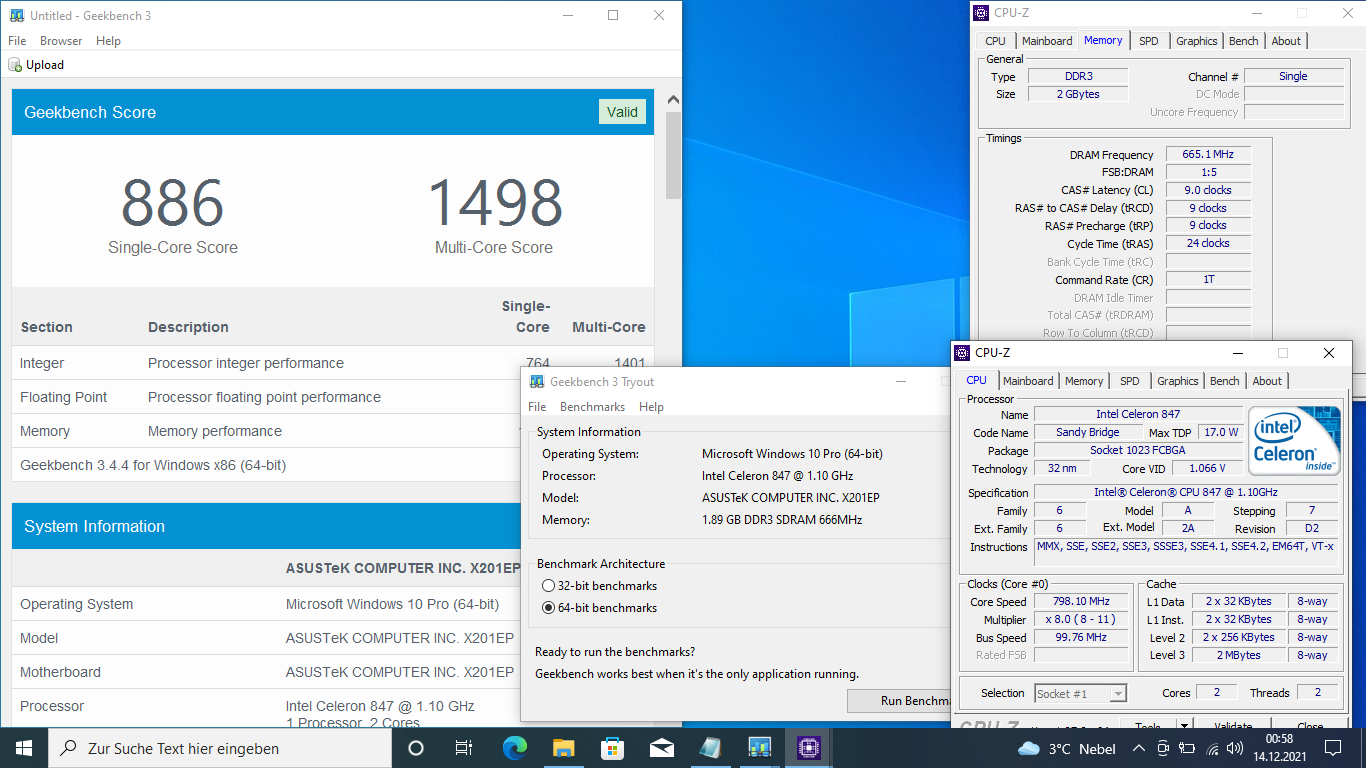1366x768 pixels.
Task: Select Bench tab in back CPU-Z window
Action: coord(1244,41)
